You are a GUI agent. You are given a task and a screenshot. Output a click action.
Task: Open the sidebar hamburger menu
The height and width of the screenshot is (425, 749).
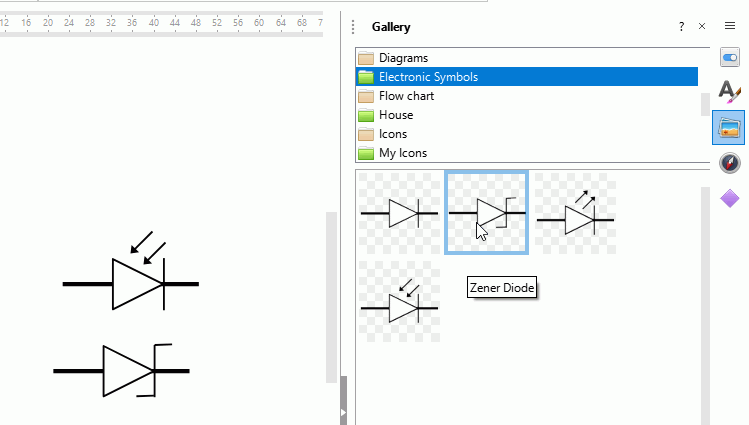[730, 25]
